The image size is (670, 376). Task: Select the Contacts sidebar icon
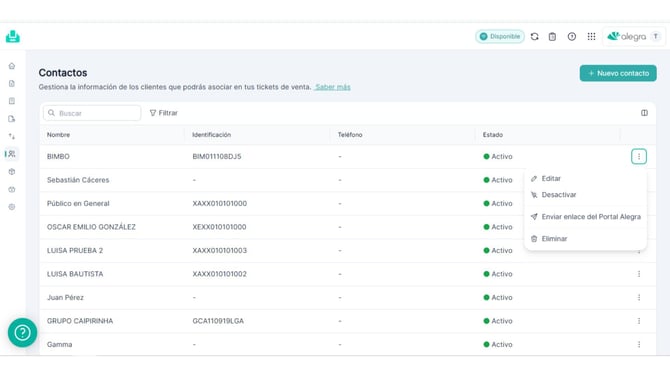point(12,154)
